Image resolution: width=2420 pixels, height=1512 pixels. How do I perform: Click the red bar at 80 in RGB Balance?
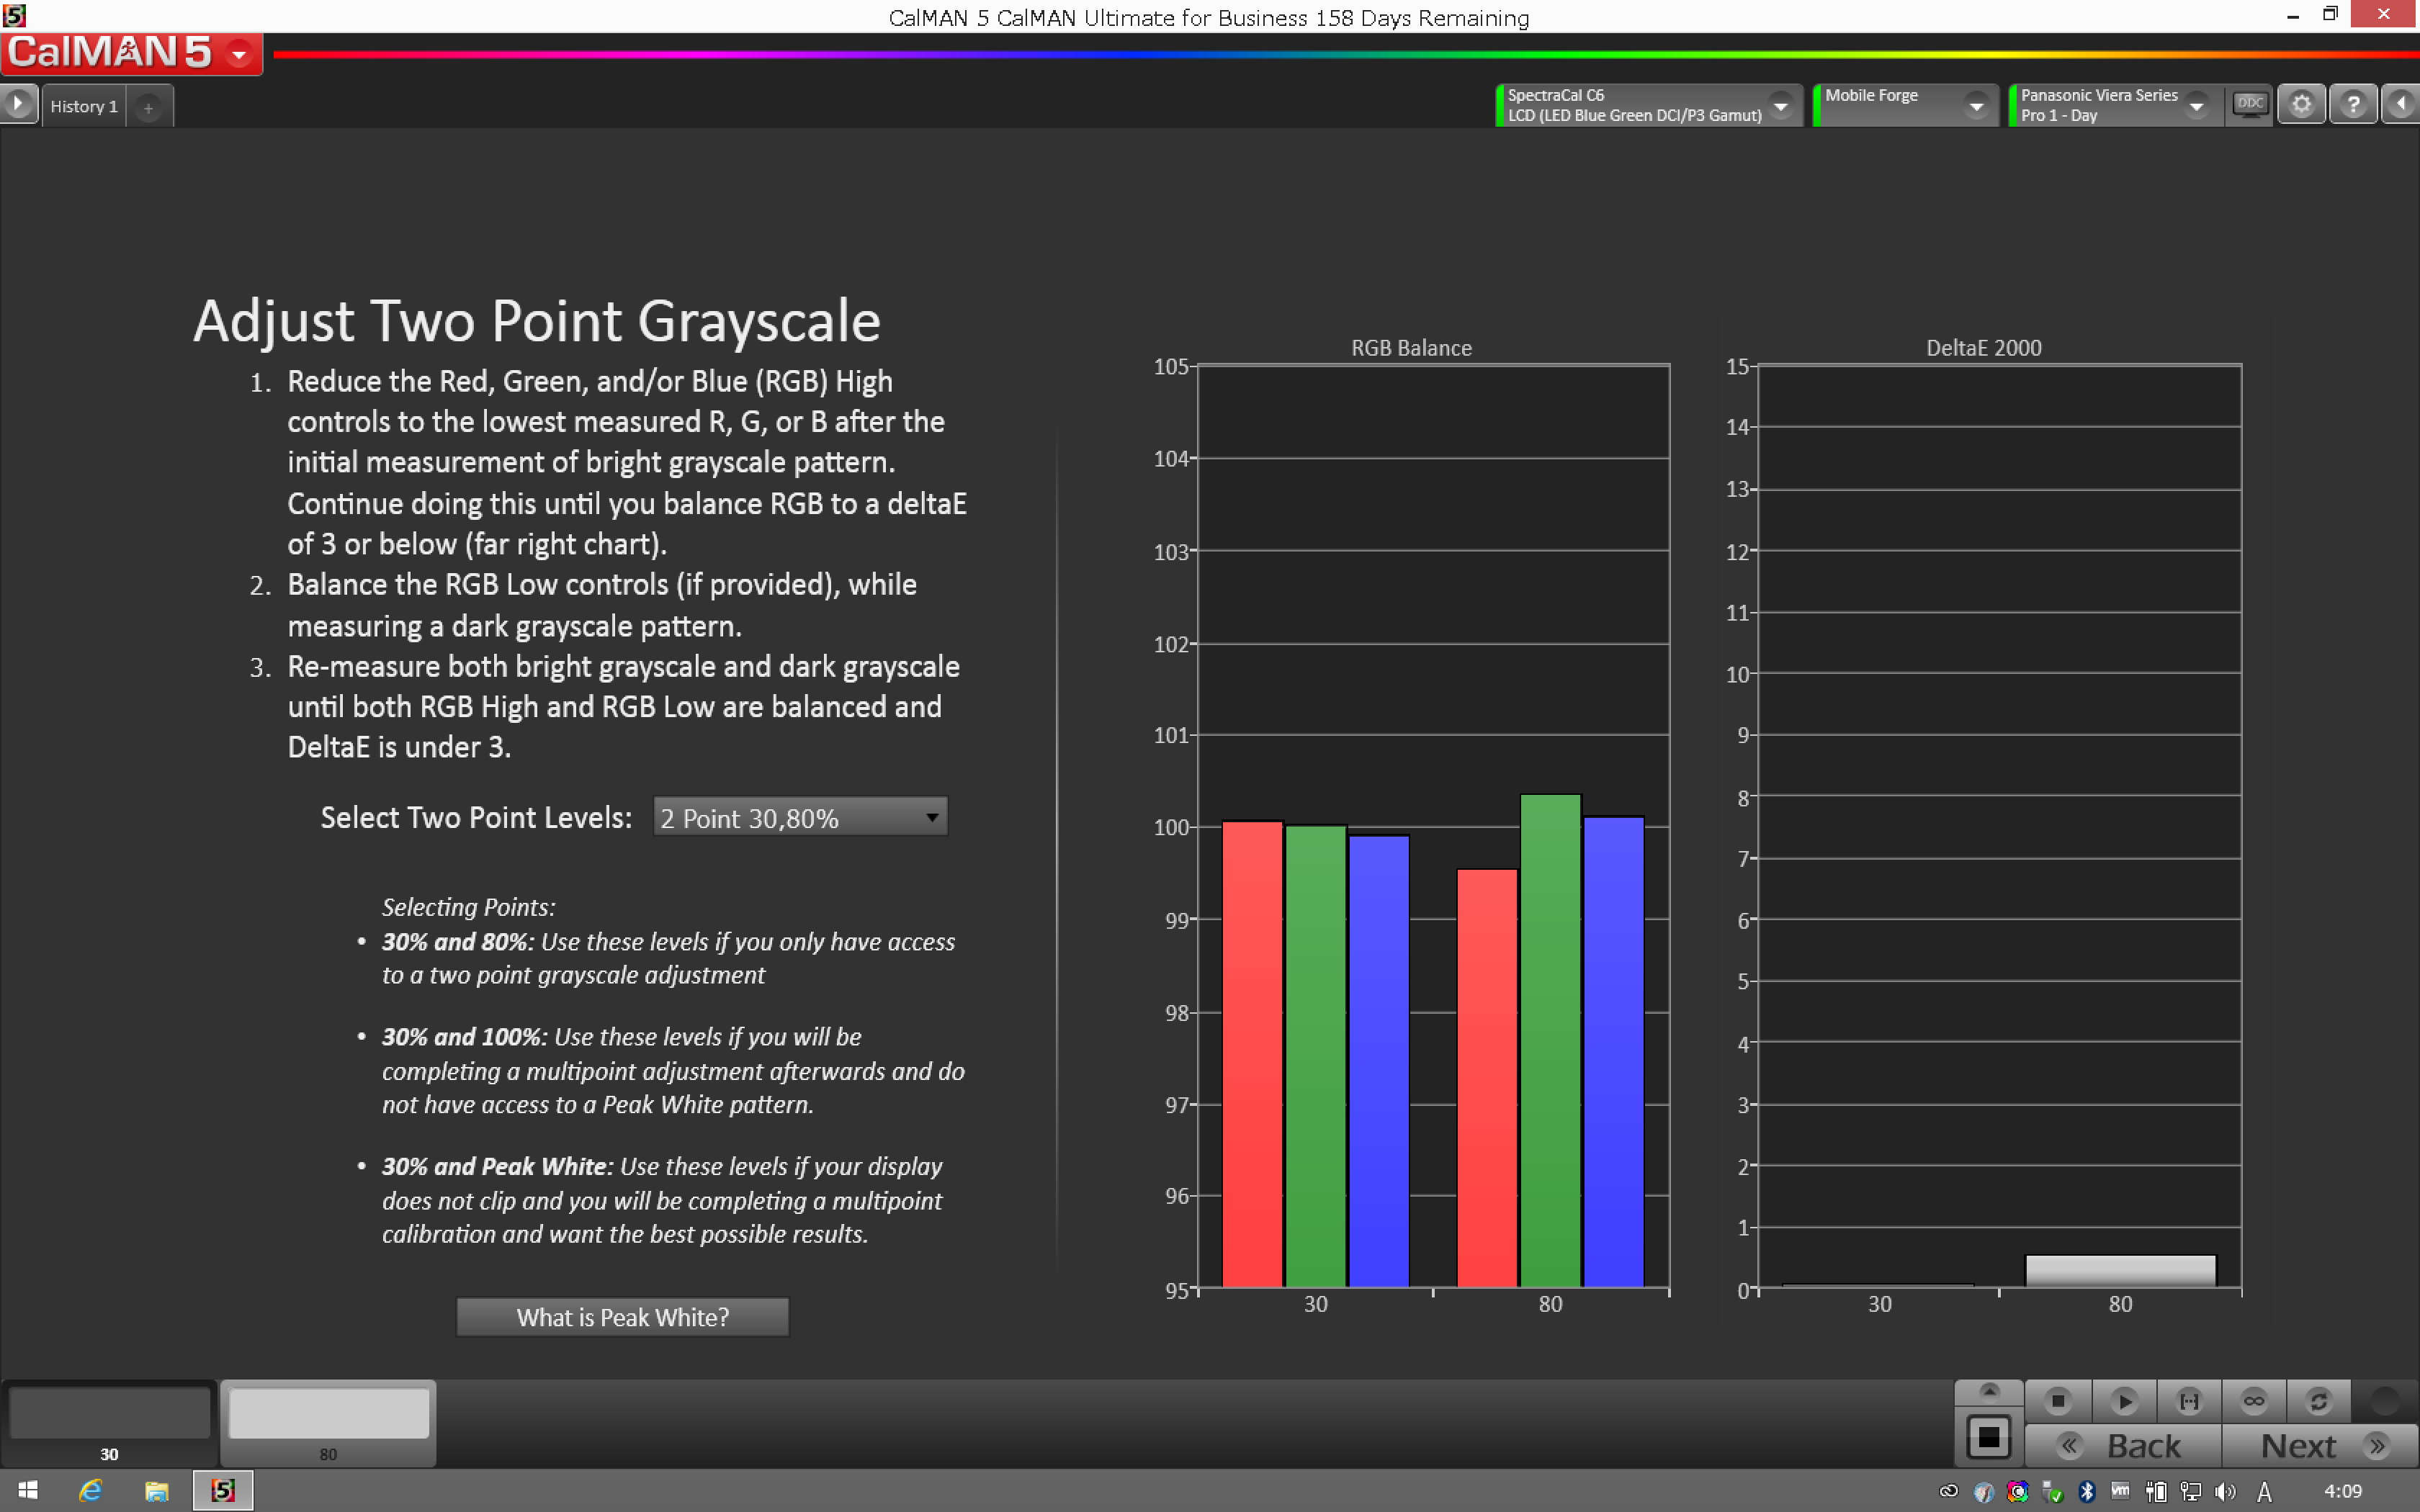[1487, 1078]
